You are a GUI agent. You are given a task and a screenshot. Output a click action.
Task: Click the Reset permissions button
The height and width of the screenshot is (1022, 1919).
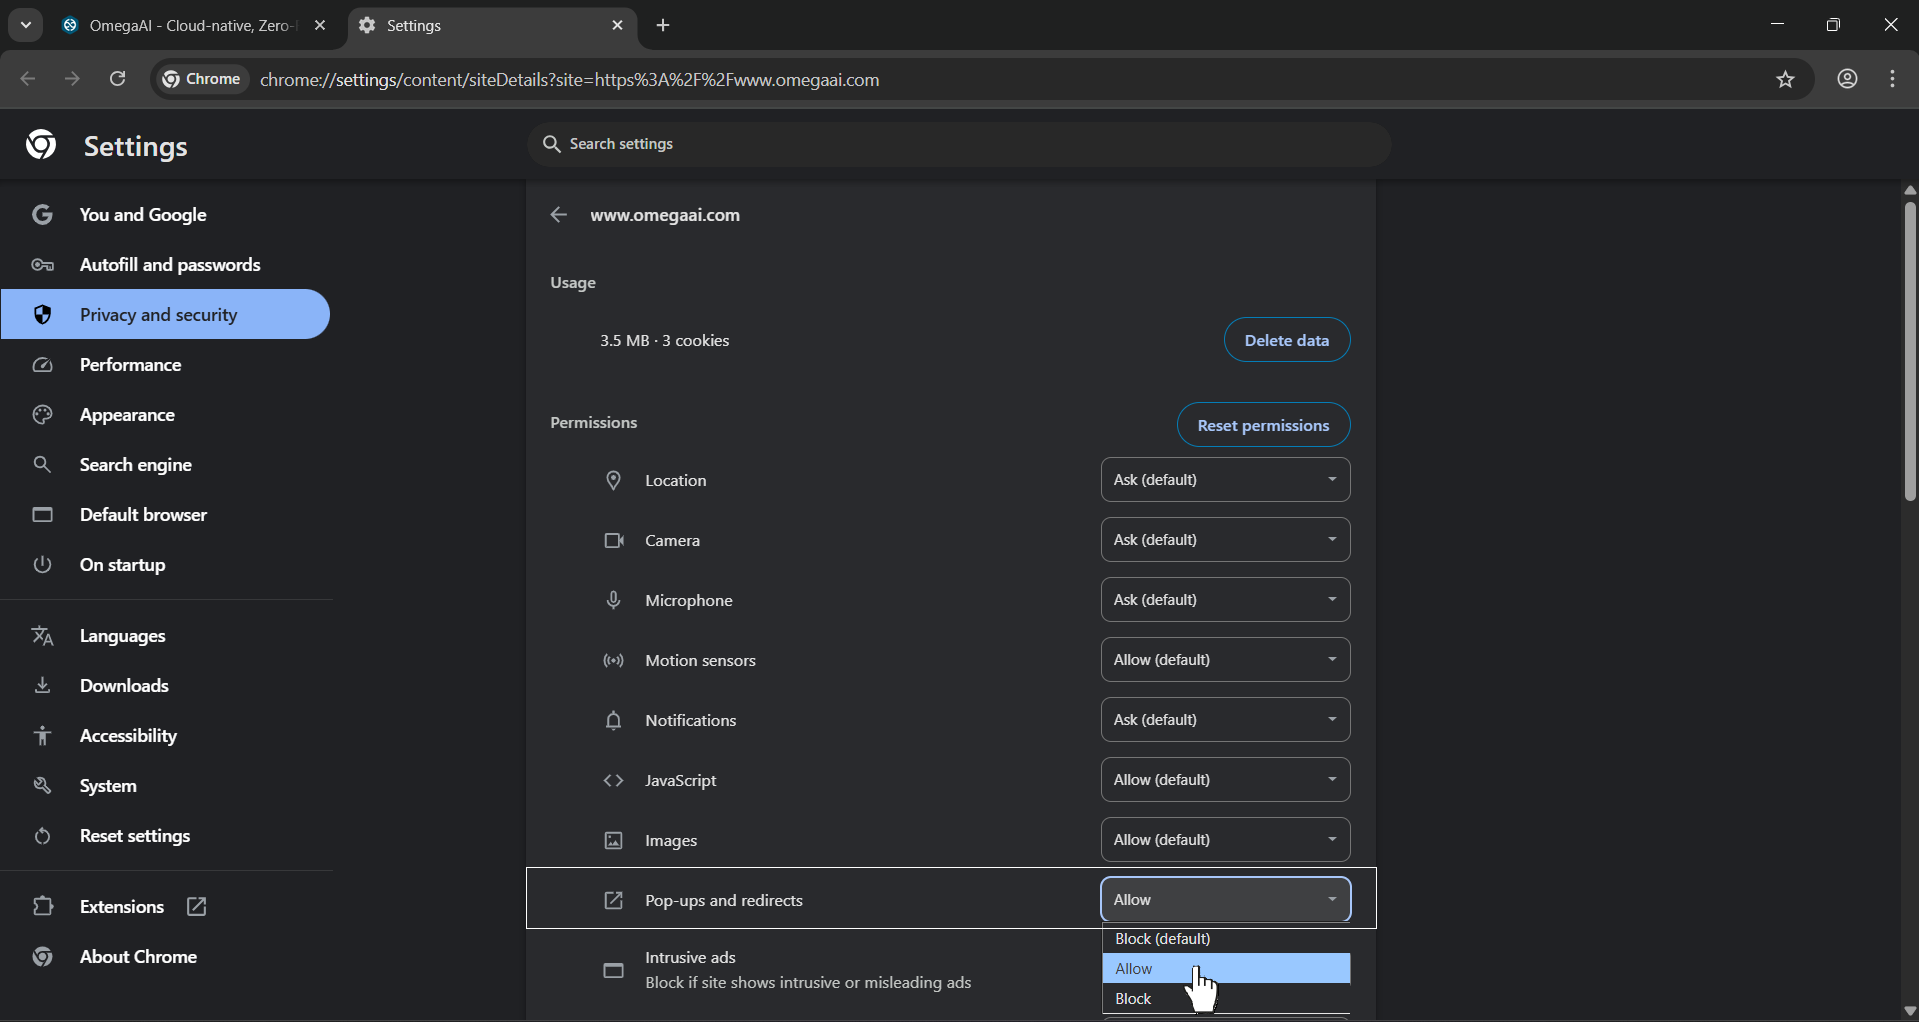[1263, 425]
